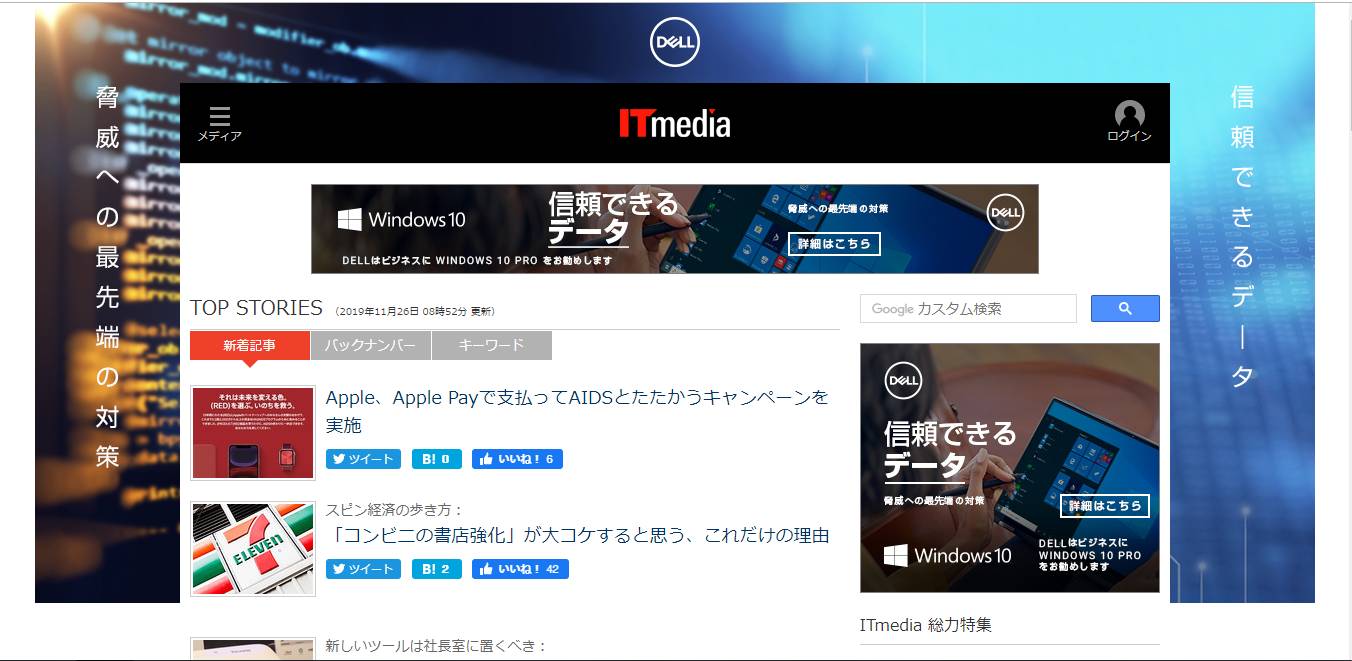The height and width of the screenshot is (661, 1352).
Task: Click the ITmedia 総力特集 heading
Action: [x=926, y=625]
